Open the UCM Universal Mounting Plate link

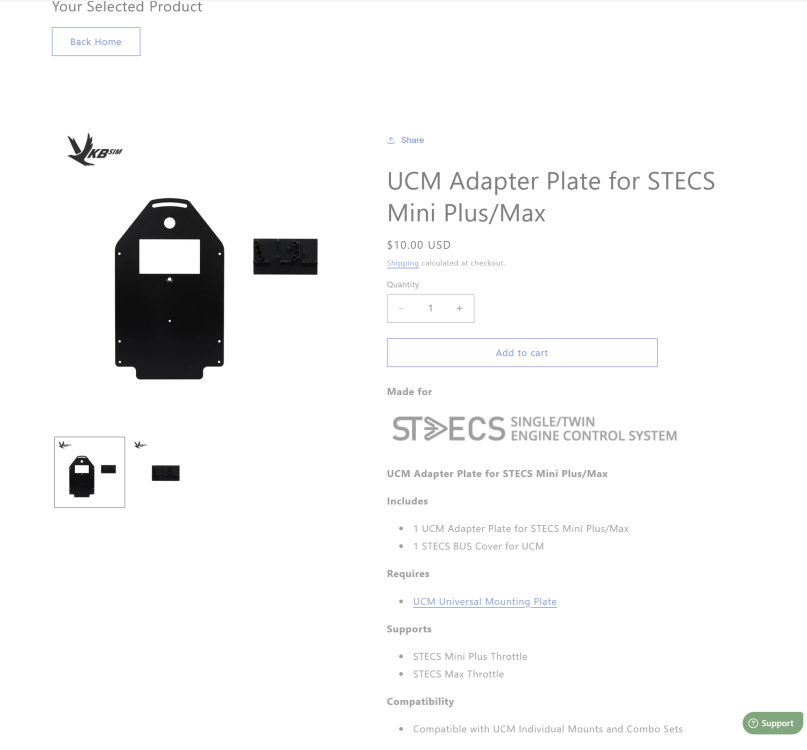pyautogui.click(x=484, y=601)
